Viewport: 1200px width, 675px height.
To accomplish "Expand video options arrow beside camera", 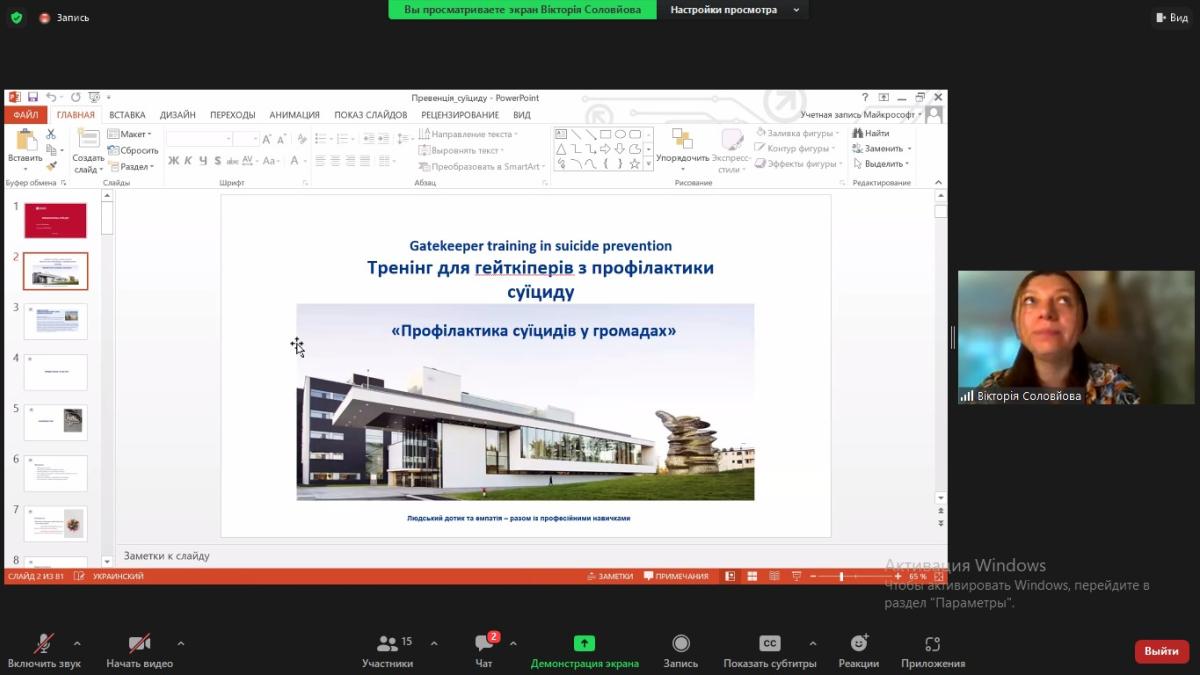I will (x=181, y=643).
